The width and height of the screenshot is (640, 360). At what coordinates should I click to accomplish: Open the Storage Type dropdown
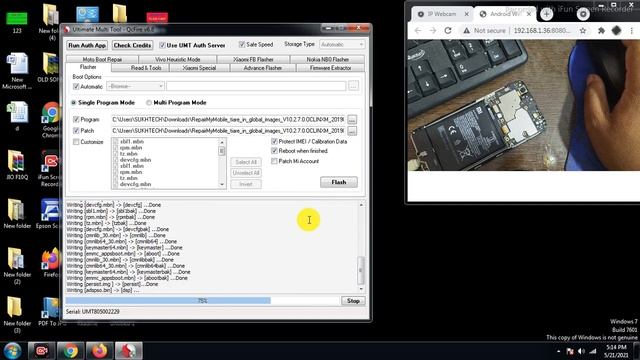(x=342, y=44)
